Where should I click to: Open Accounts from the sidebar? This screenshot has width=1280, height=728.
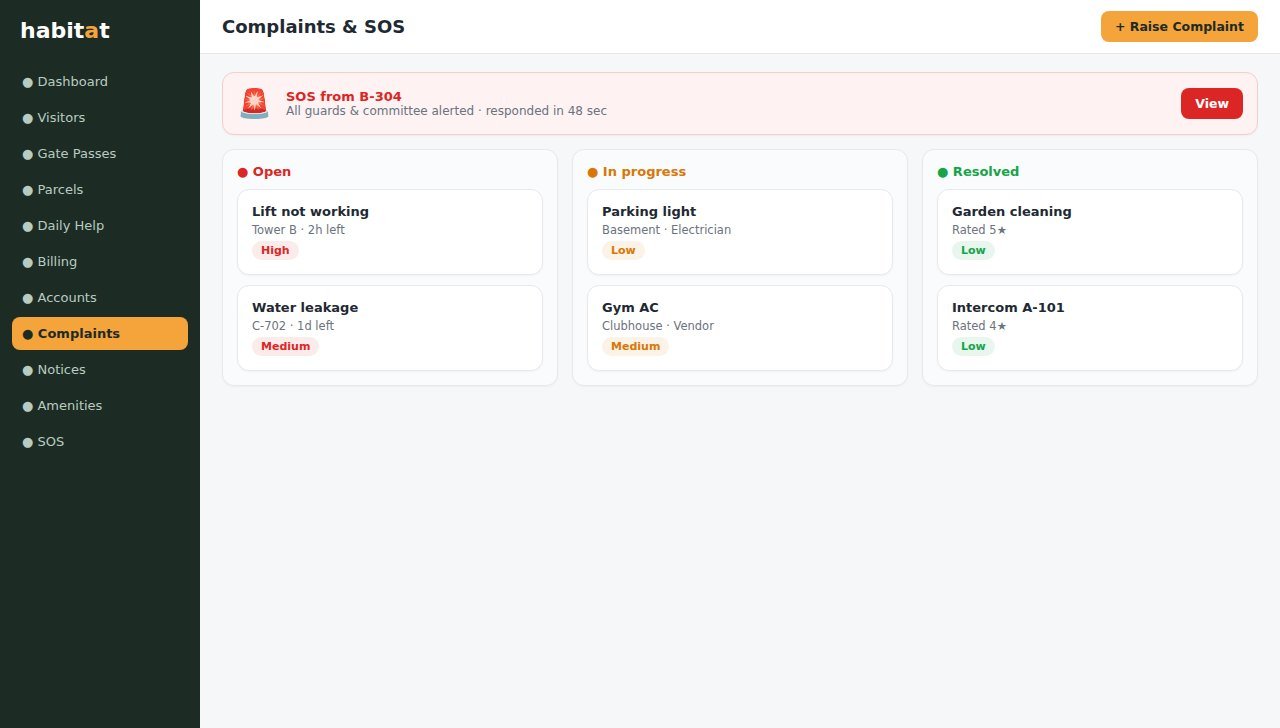[x=100, y=298]
